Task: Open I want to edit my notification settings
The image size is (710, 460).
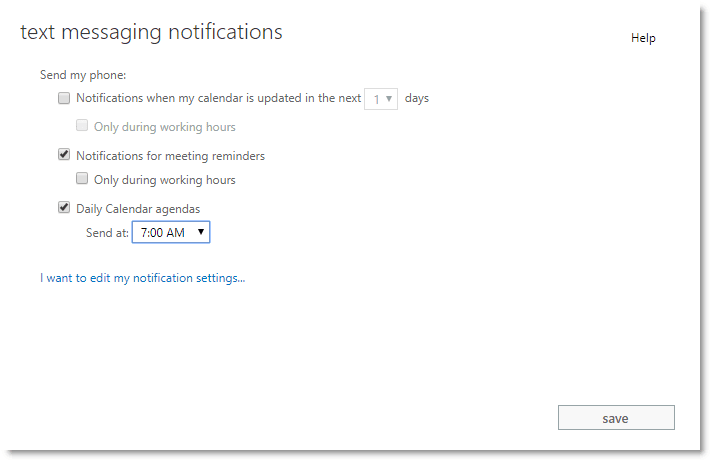Action: point(143,278)
